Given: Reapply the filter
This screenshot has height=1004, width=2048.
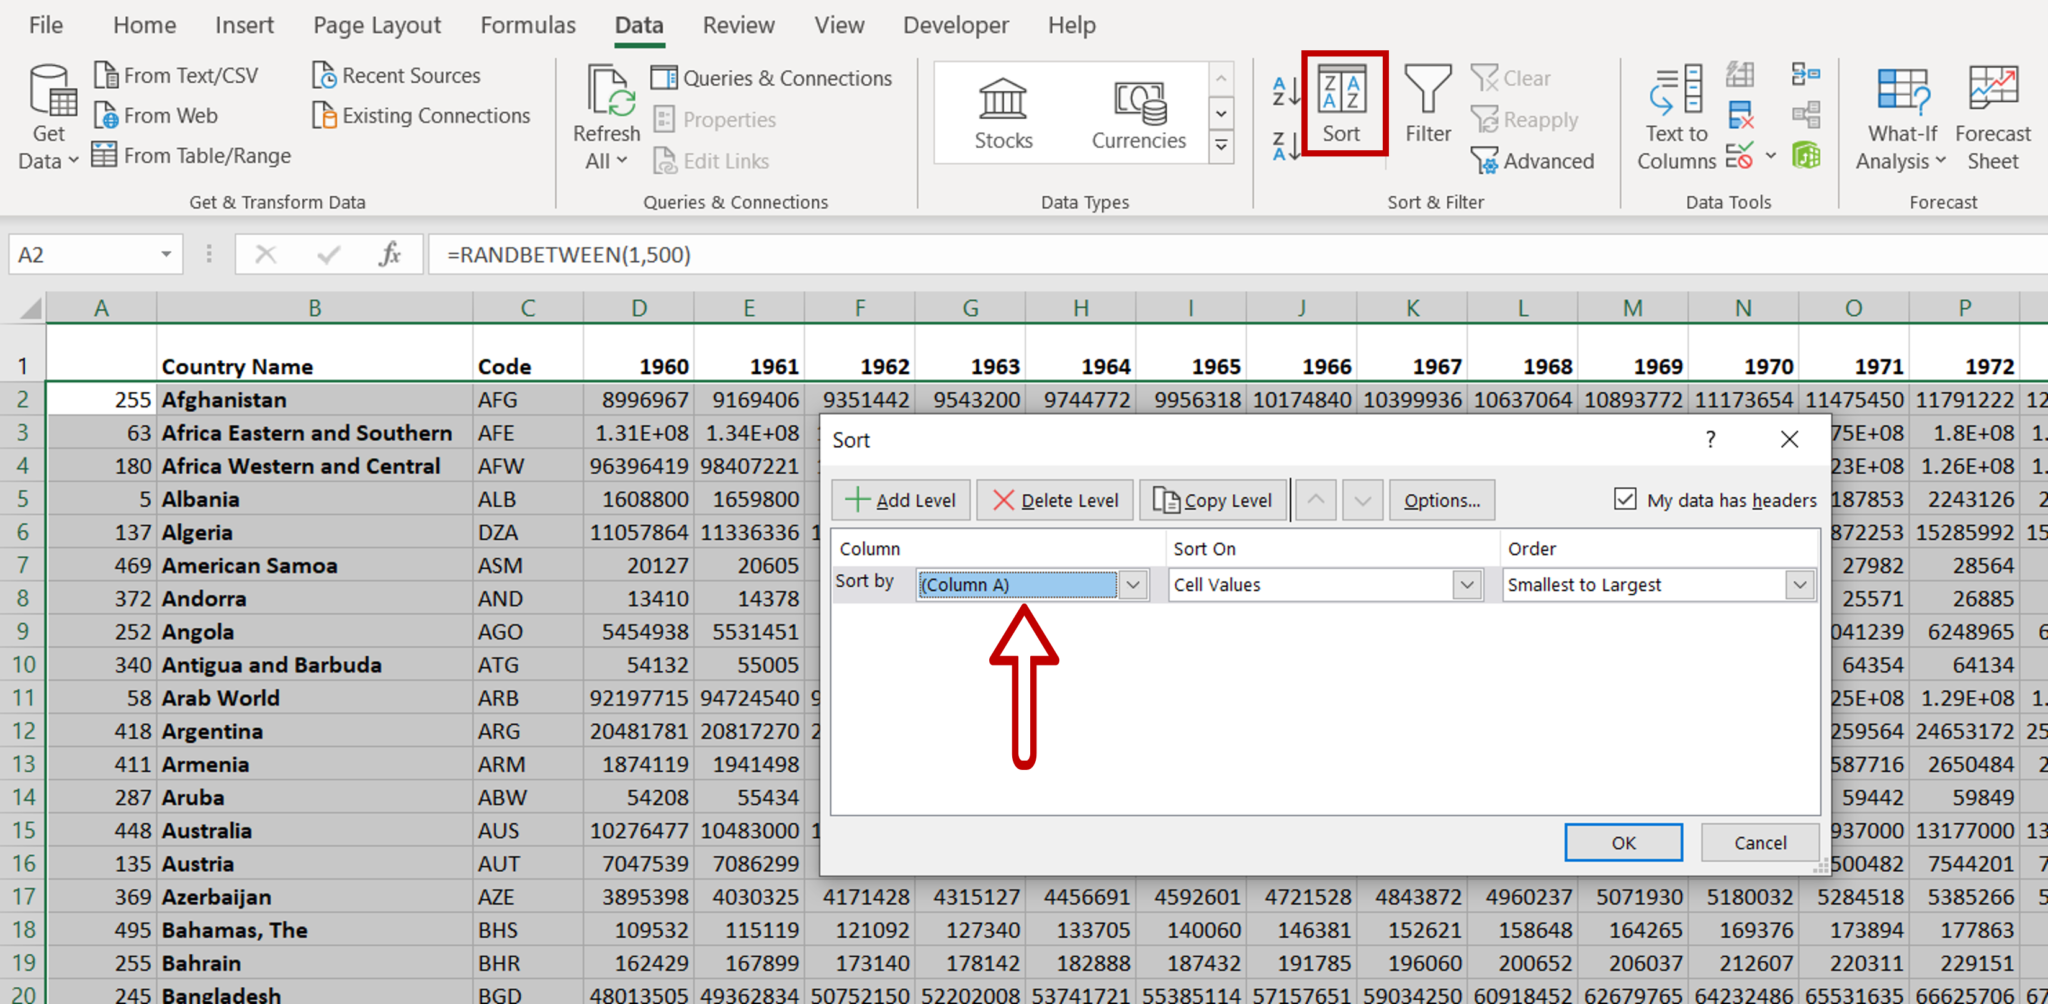Looking at the screenshot, I should [x=1524, y=119].
